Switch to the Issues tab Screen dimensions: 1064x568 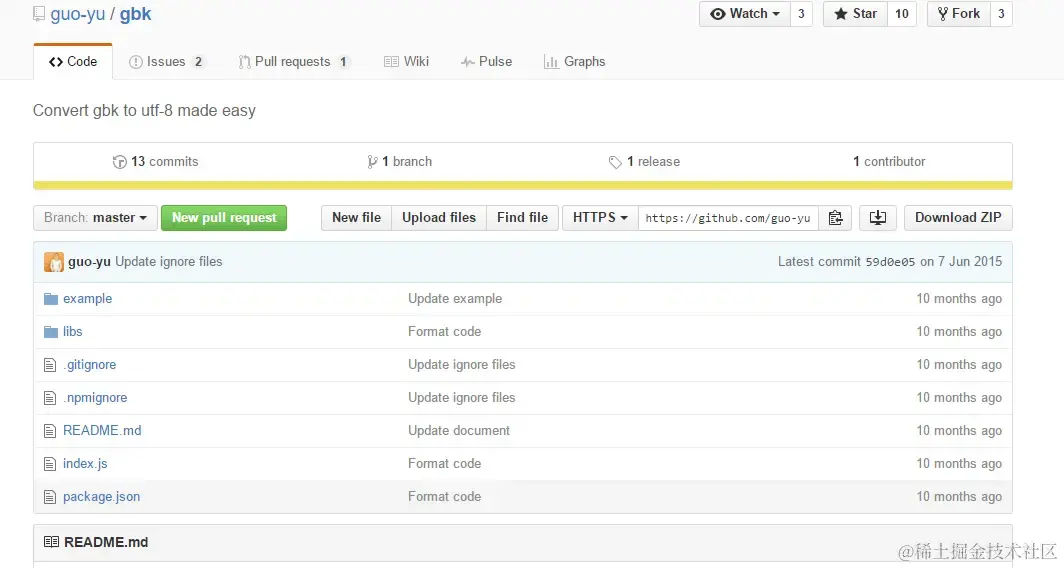coord(166,62)
